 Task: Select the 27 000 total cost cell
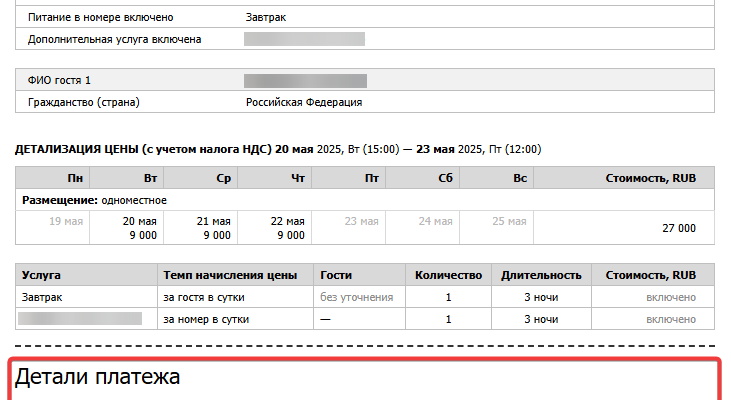[x=678, y=228]
